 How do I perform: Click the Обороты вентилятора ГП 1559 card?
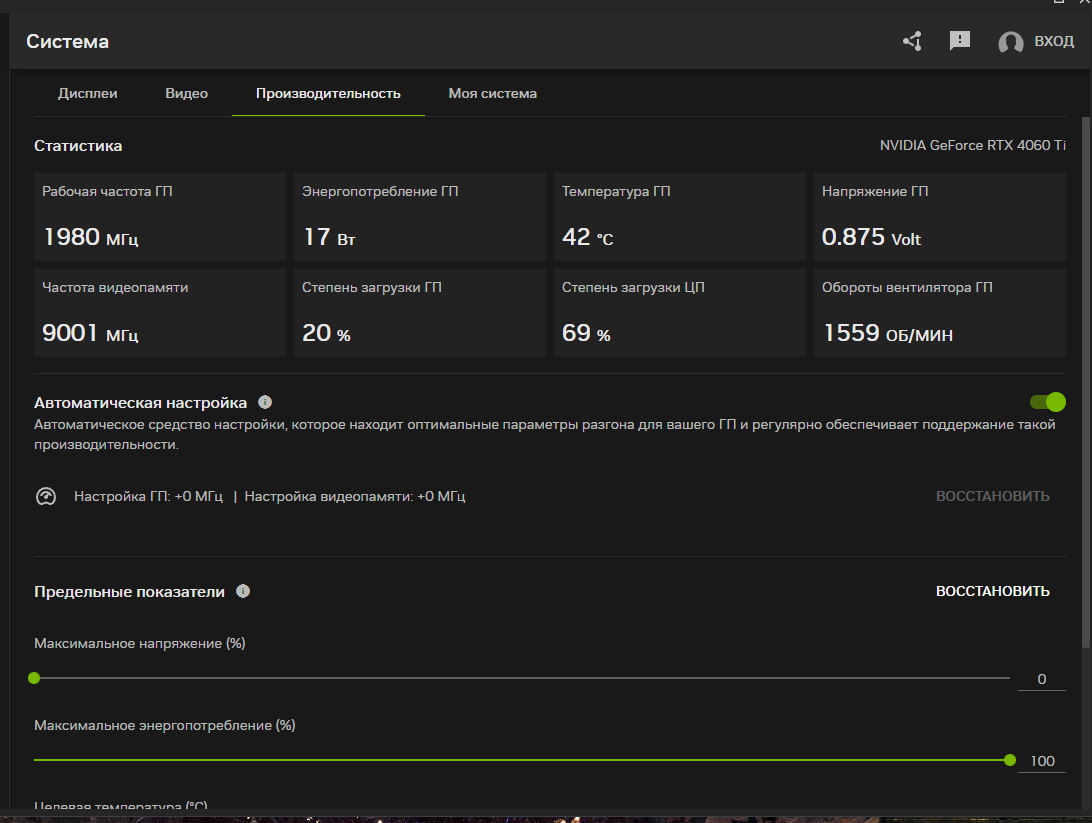tap(940, 313)
